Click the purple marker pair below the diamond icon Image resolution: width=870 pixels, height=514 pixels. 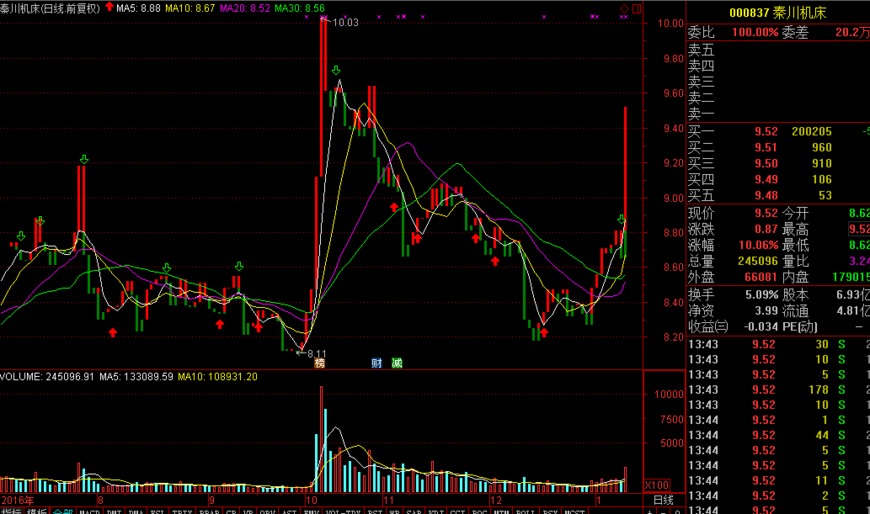coord(624,17)
